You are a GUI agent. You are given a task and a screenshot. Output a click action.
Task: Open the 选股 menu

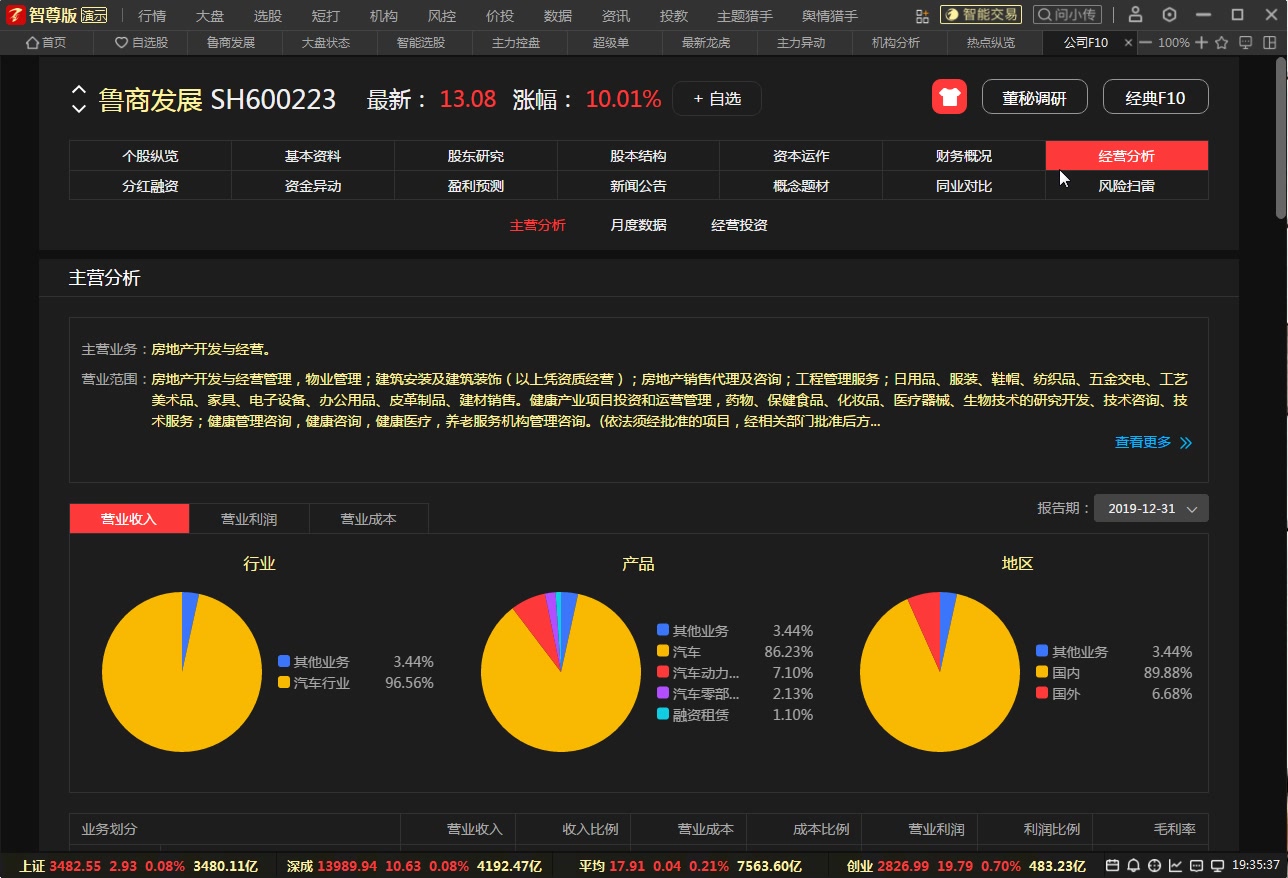coord(268,16)
